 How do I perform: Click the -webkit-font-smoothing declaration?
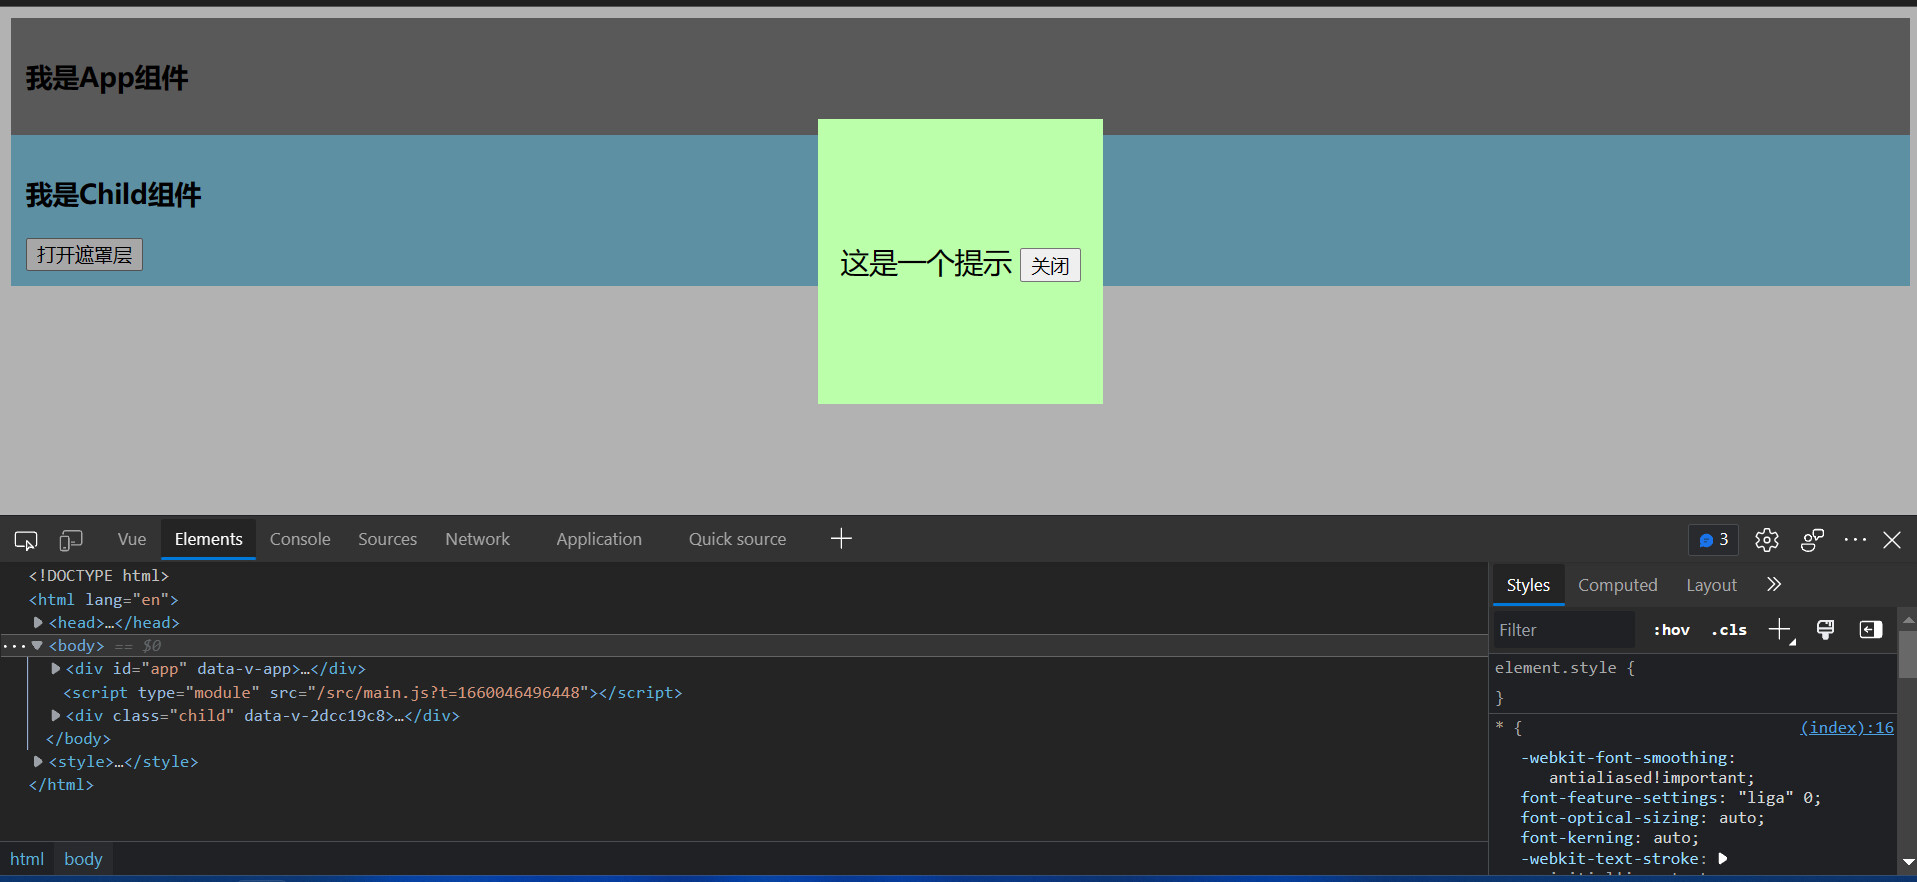1637,768
